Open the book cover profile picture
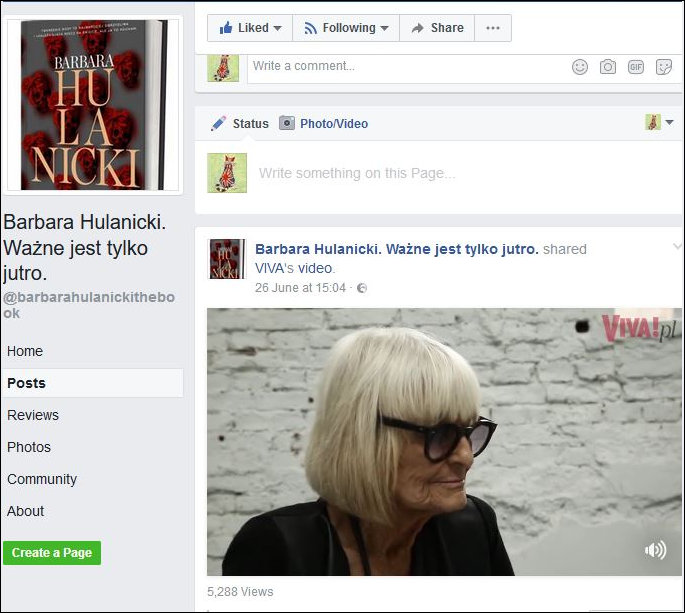The image size is (685, 613). [93, 105]
